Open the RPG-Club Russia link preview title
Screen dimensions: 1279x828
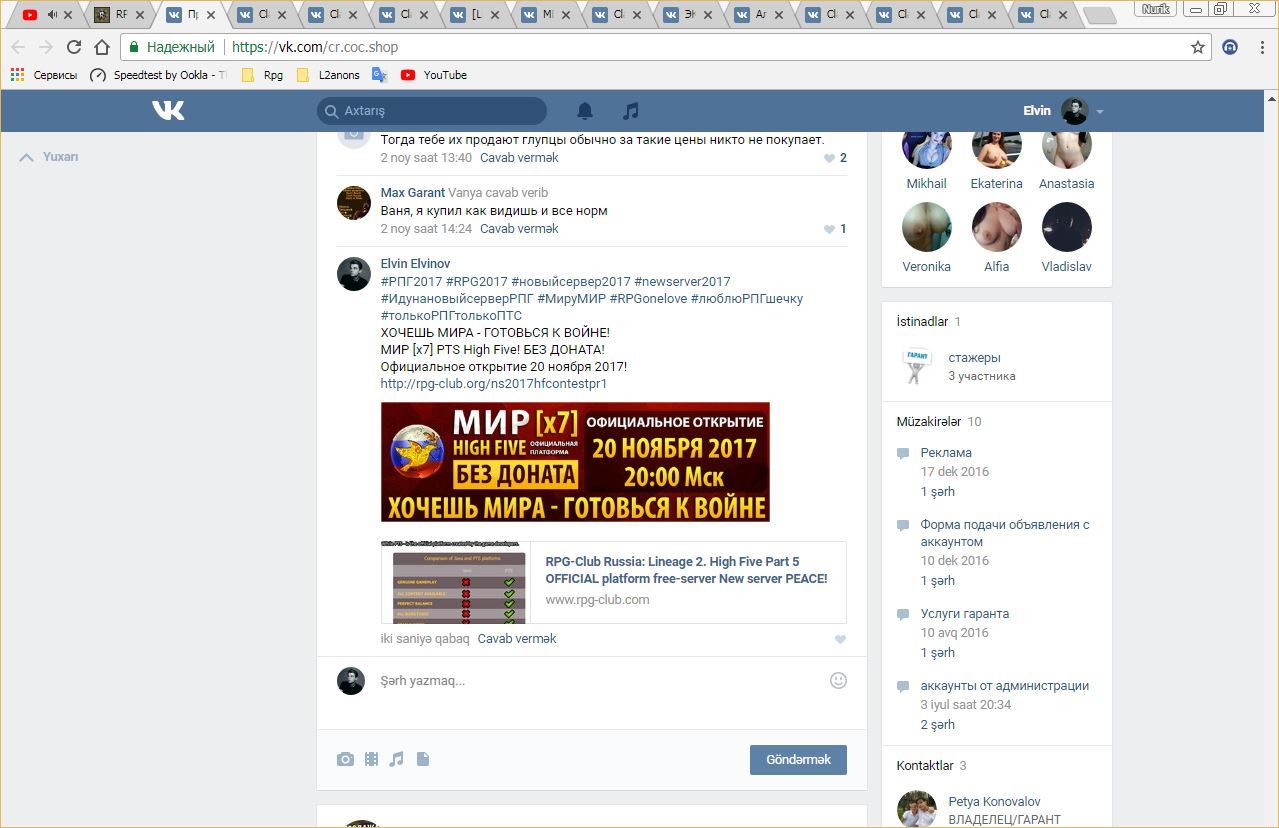[686, 570]
